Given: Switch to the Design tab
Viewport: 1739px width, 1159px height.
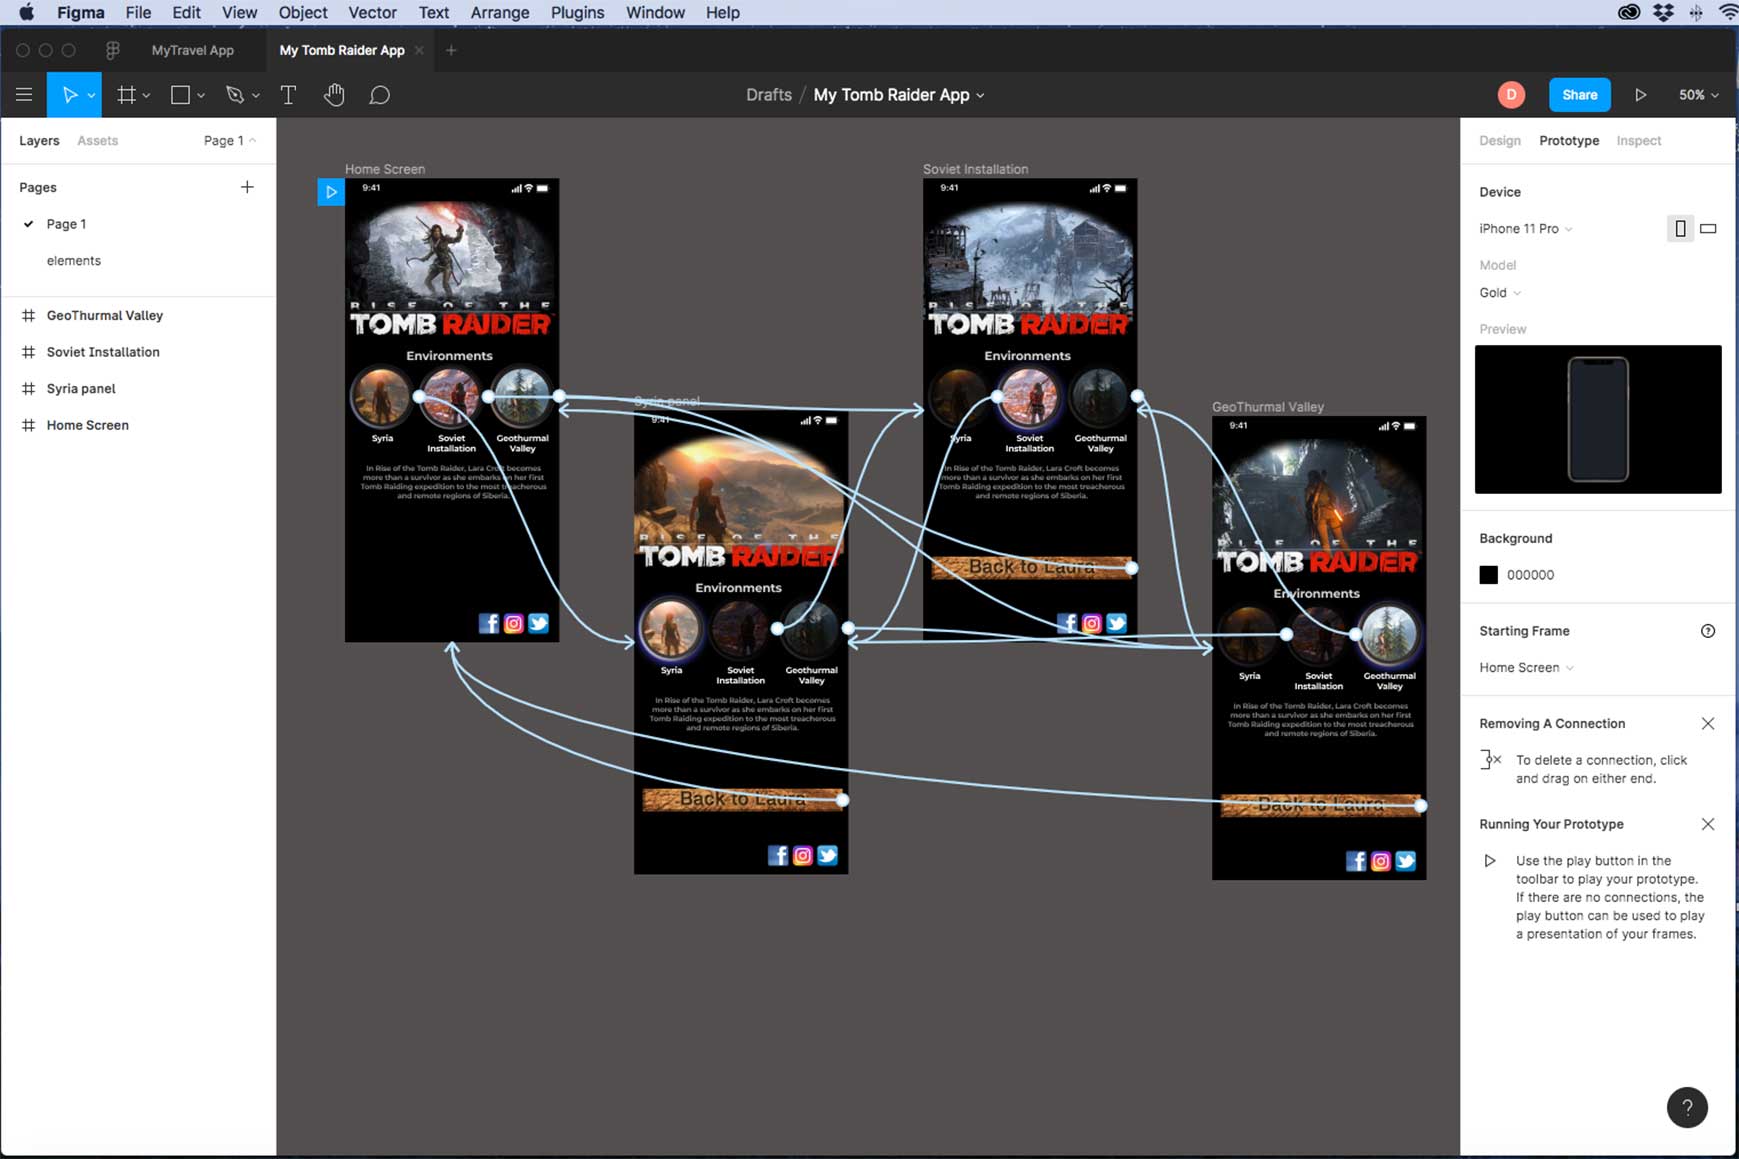Looking at the screenshot, I should (x=1499, y=141).
